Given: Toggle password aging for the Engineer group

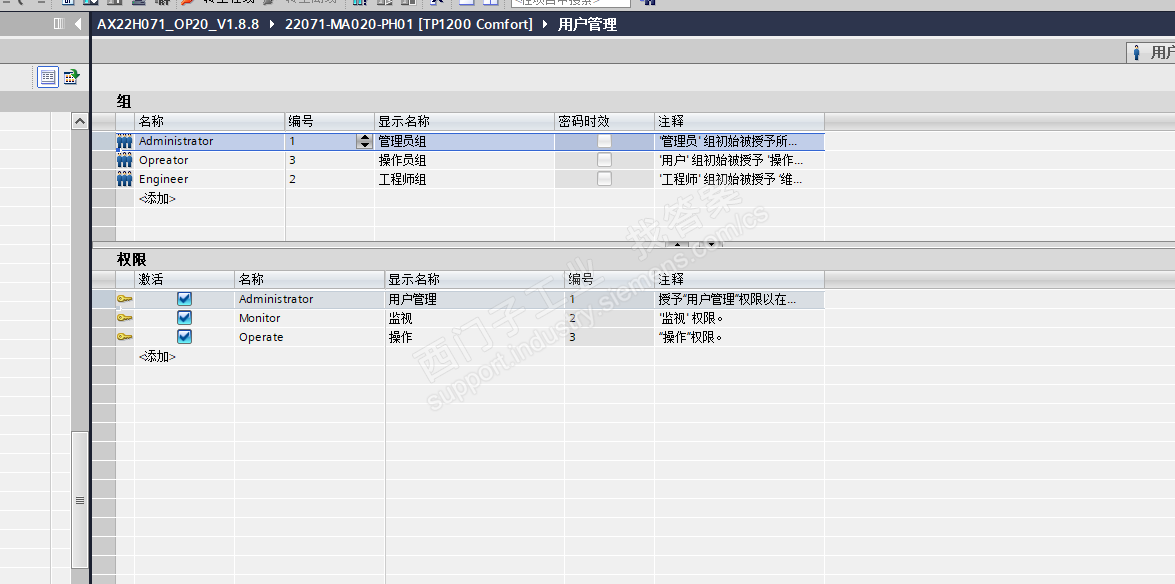Looking at the screenshot, I should [604, 178].
